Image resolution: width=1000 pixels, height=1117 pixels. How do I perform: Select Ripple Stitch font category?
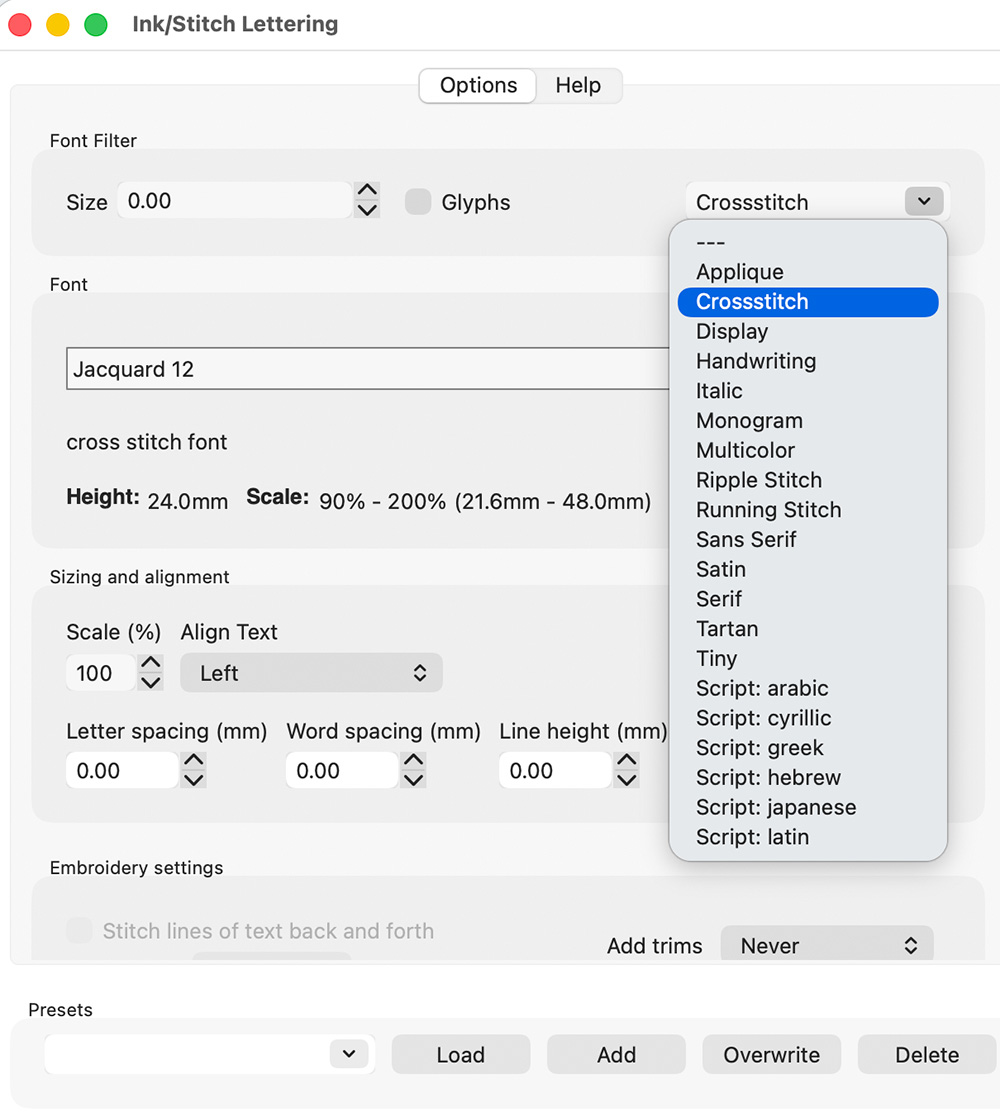point(808,480)
